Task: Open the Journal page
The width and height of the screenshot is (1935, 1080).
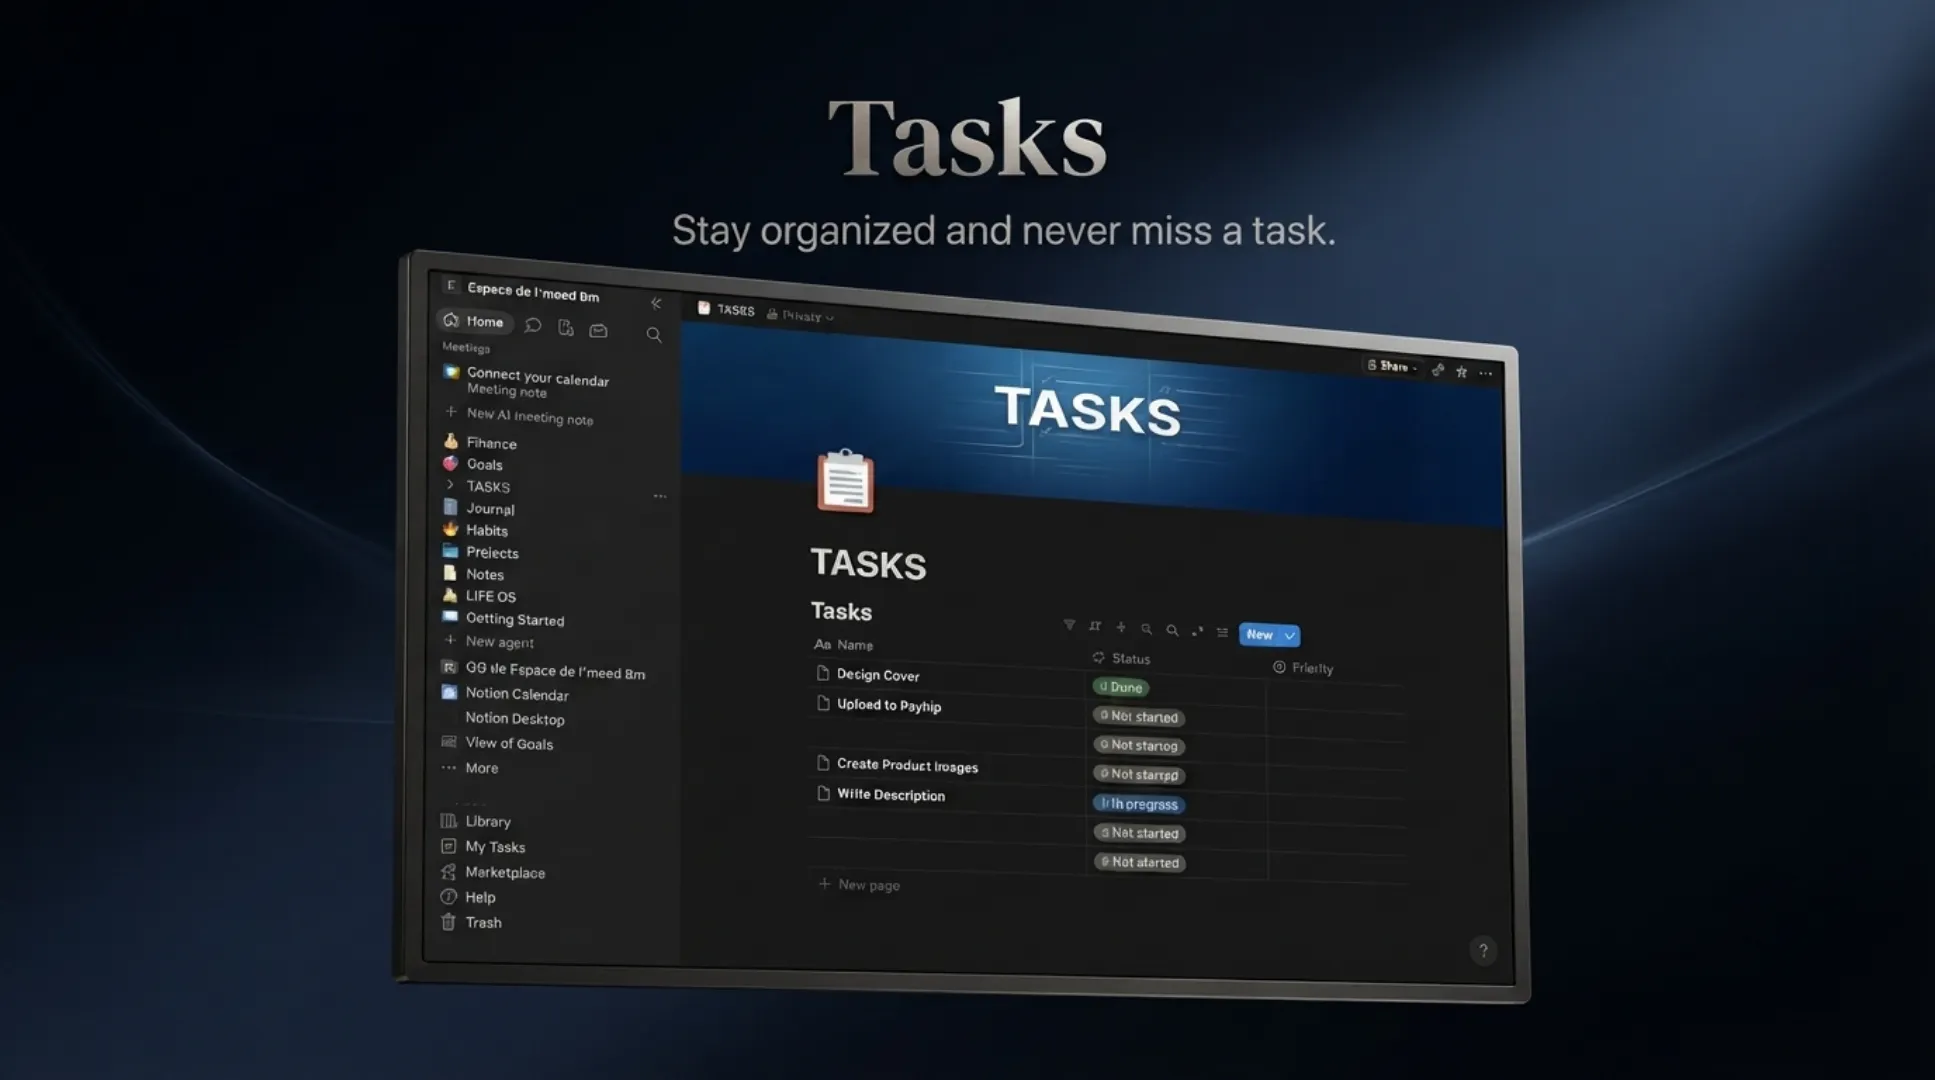Action: [x=490, y=508]
